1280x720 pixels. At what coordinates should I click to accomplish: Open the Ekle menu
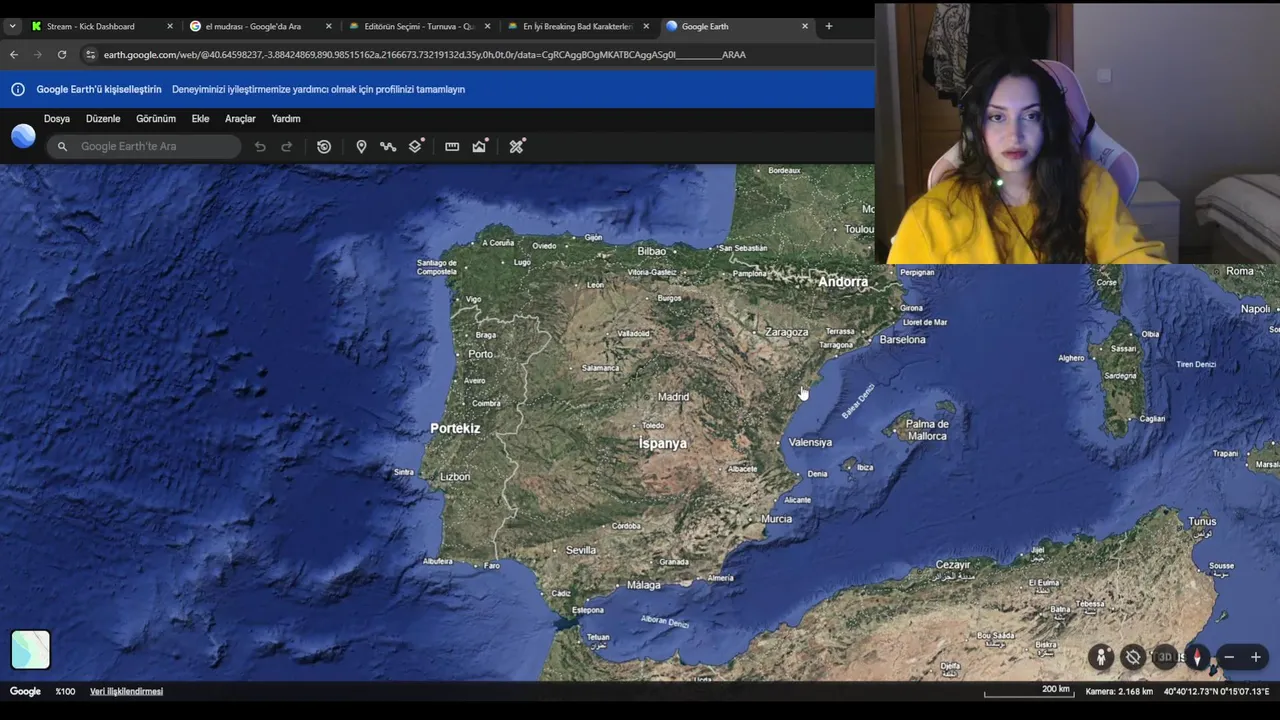[x=200, y=118]
